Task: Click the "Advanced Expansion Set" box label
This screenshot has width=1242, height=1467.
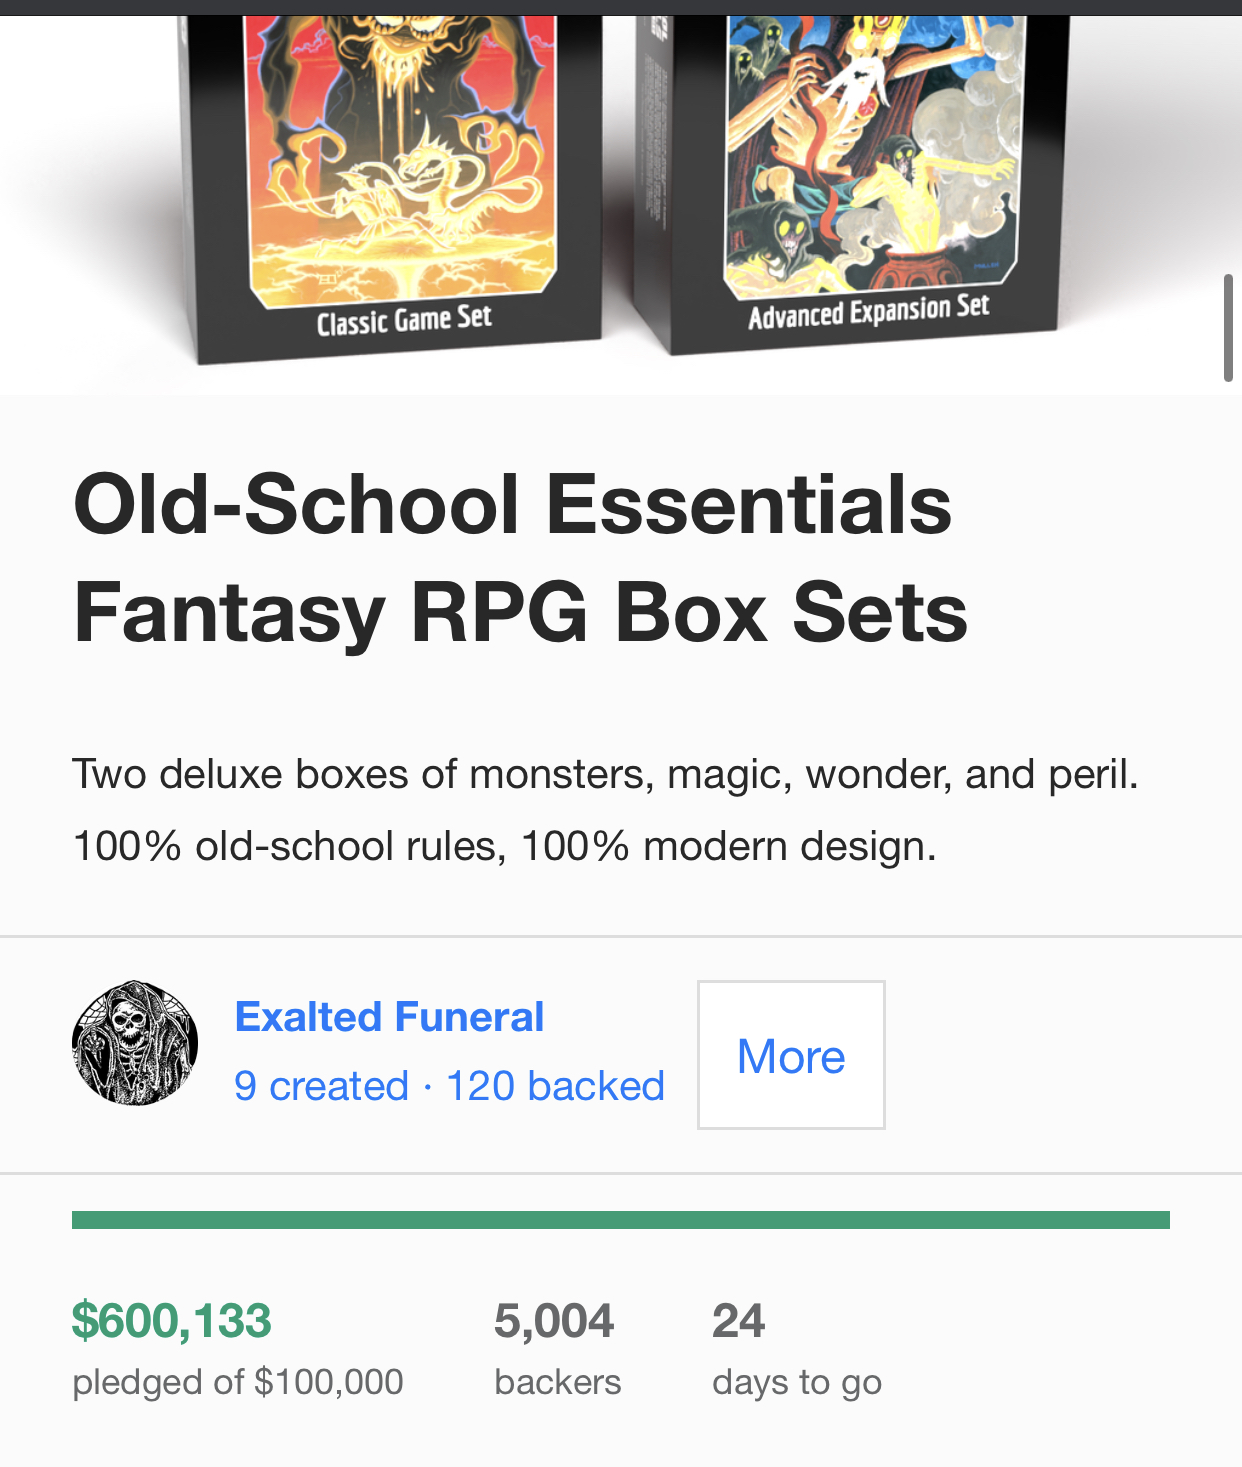Action: (868, 312)
